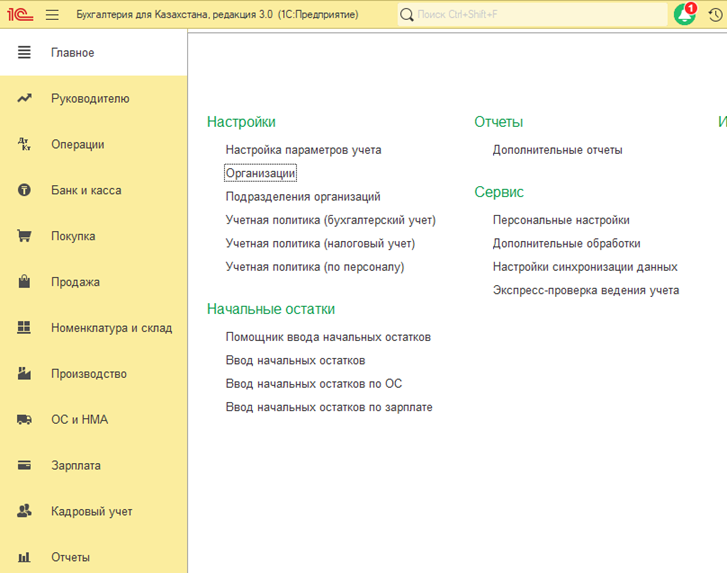This screenshot has height=573, width=727.
Task: Click the chart icon for Руководителю
Action: [x=25, y=98]
